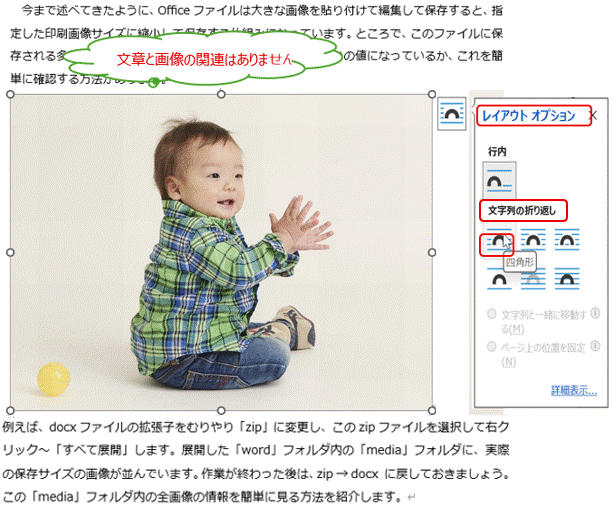The height and width of the screenshot is (511, 616).
Task: Select the ページ上の位置を固定 radio button
Action: click(490, 346)
